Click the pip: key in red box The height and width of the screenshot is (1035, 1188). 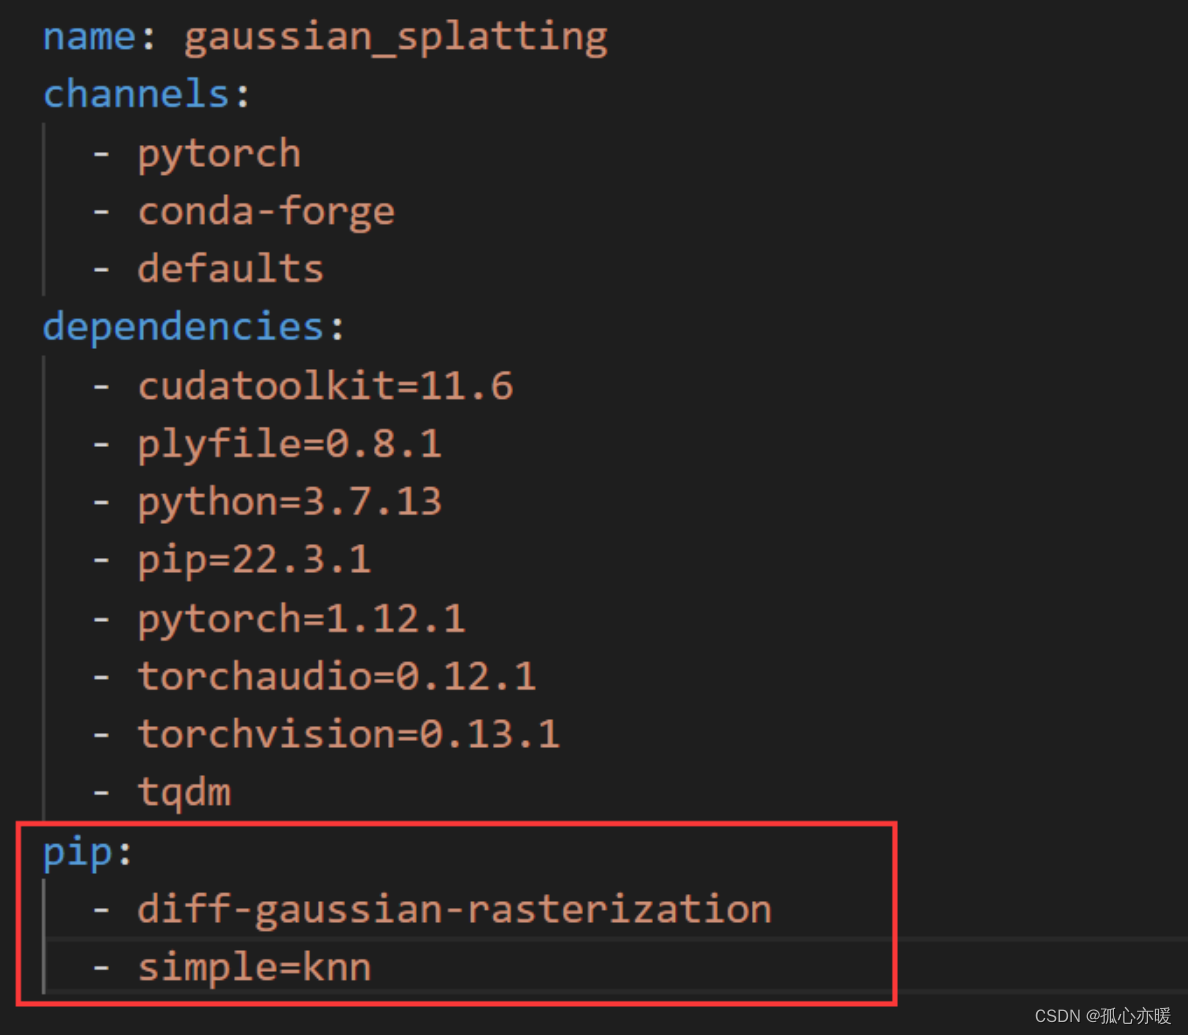coord(87,853)
